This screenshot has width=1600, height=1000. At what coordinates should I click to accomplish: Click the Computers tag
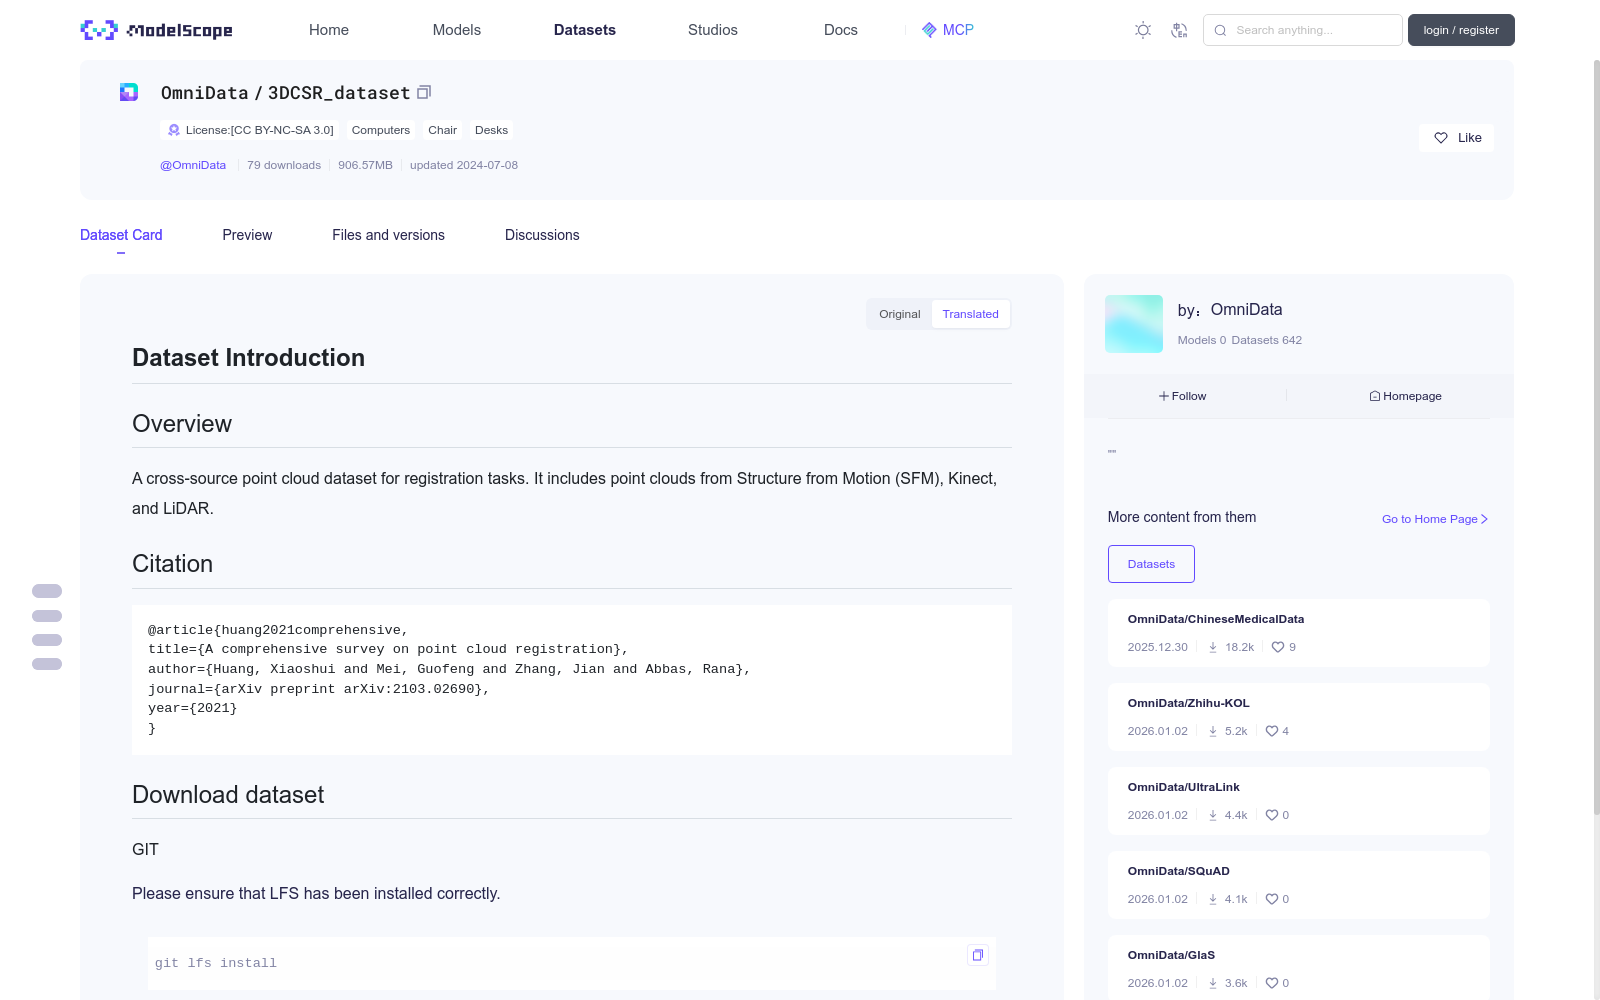(381, 130)
